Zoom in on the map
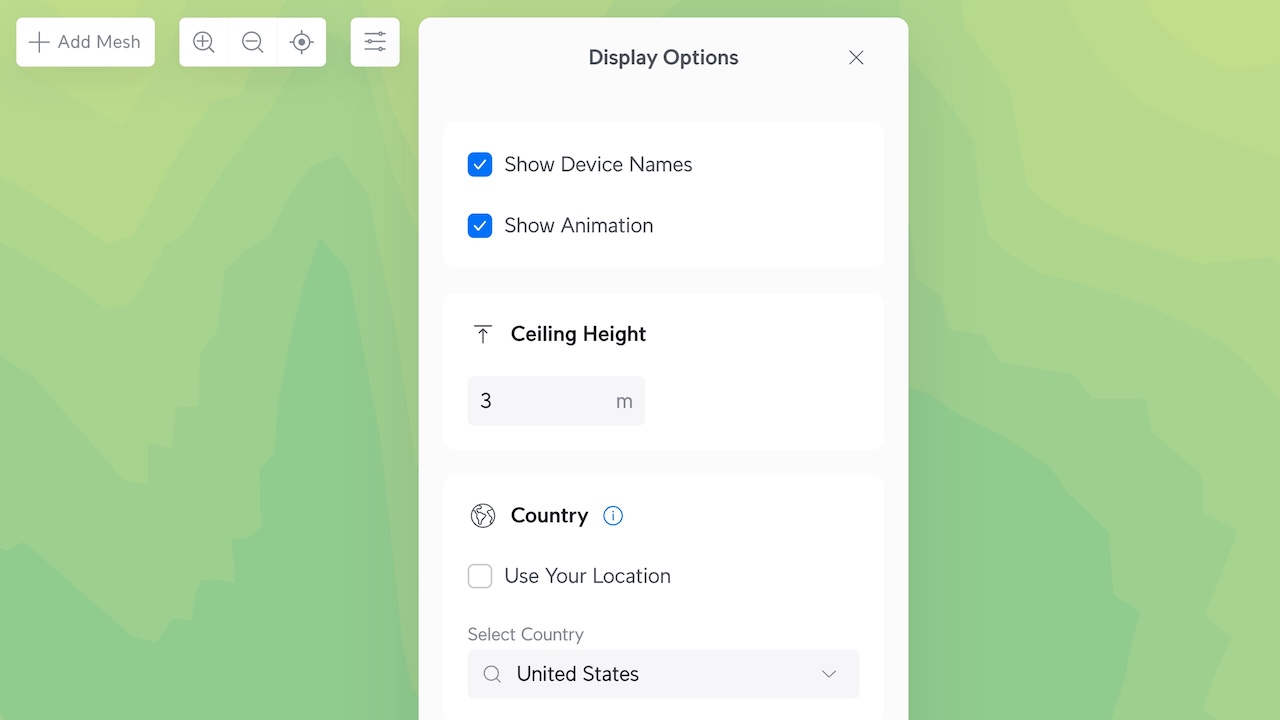This screenshot has width=1280, height=720. (204, 42)
